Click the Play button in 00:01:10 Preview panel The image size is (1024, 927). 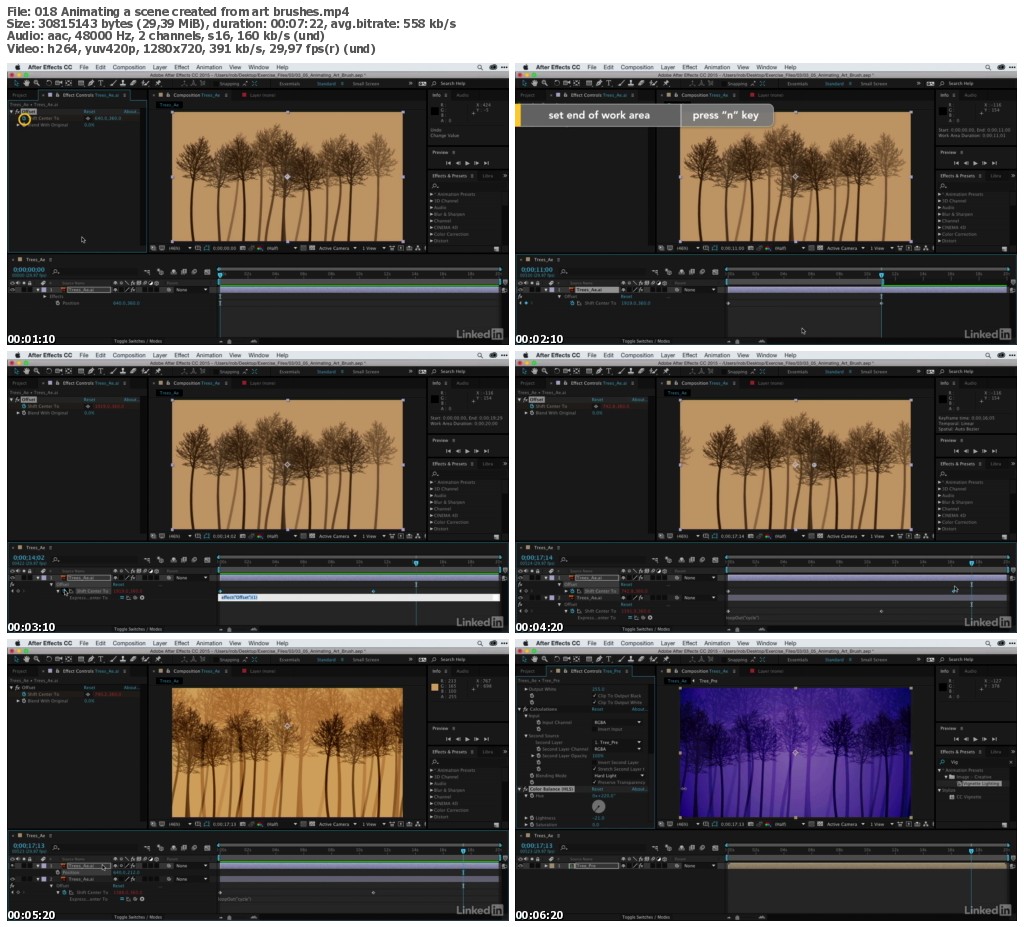(466, 163)
